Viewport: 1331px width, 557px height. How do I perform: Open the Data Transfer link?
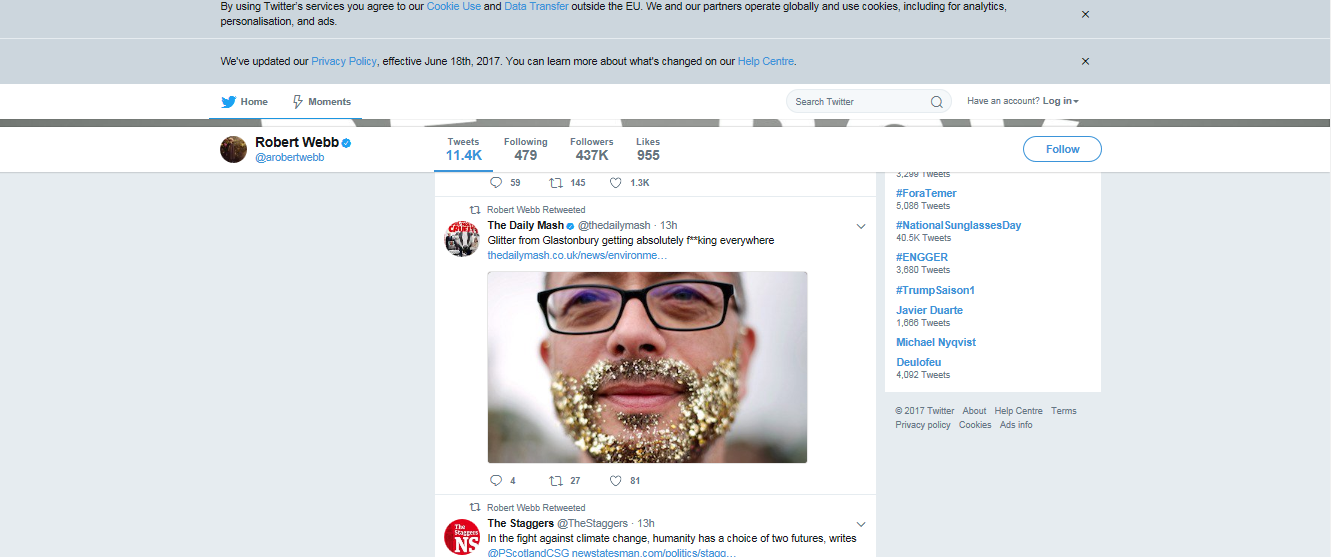(537, 6)
